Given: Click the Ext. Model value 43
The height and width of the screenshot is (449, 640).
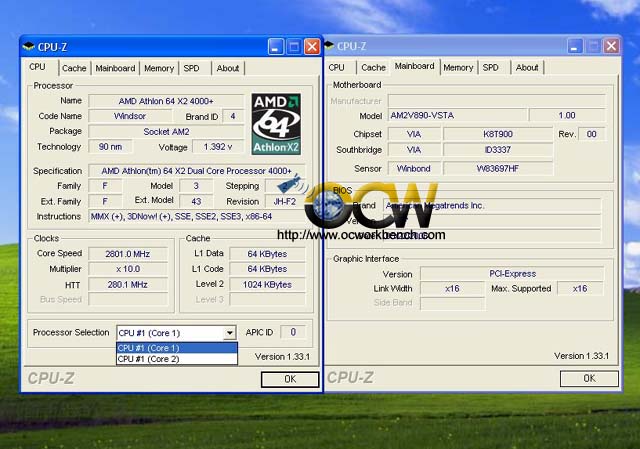Looking at the screenshot, I should tap(196, 201).
